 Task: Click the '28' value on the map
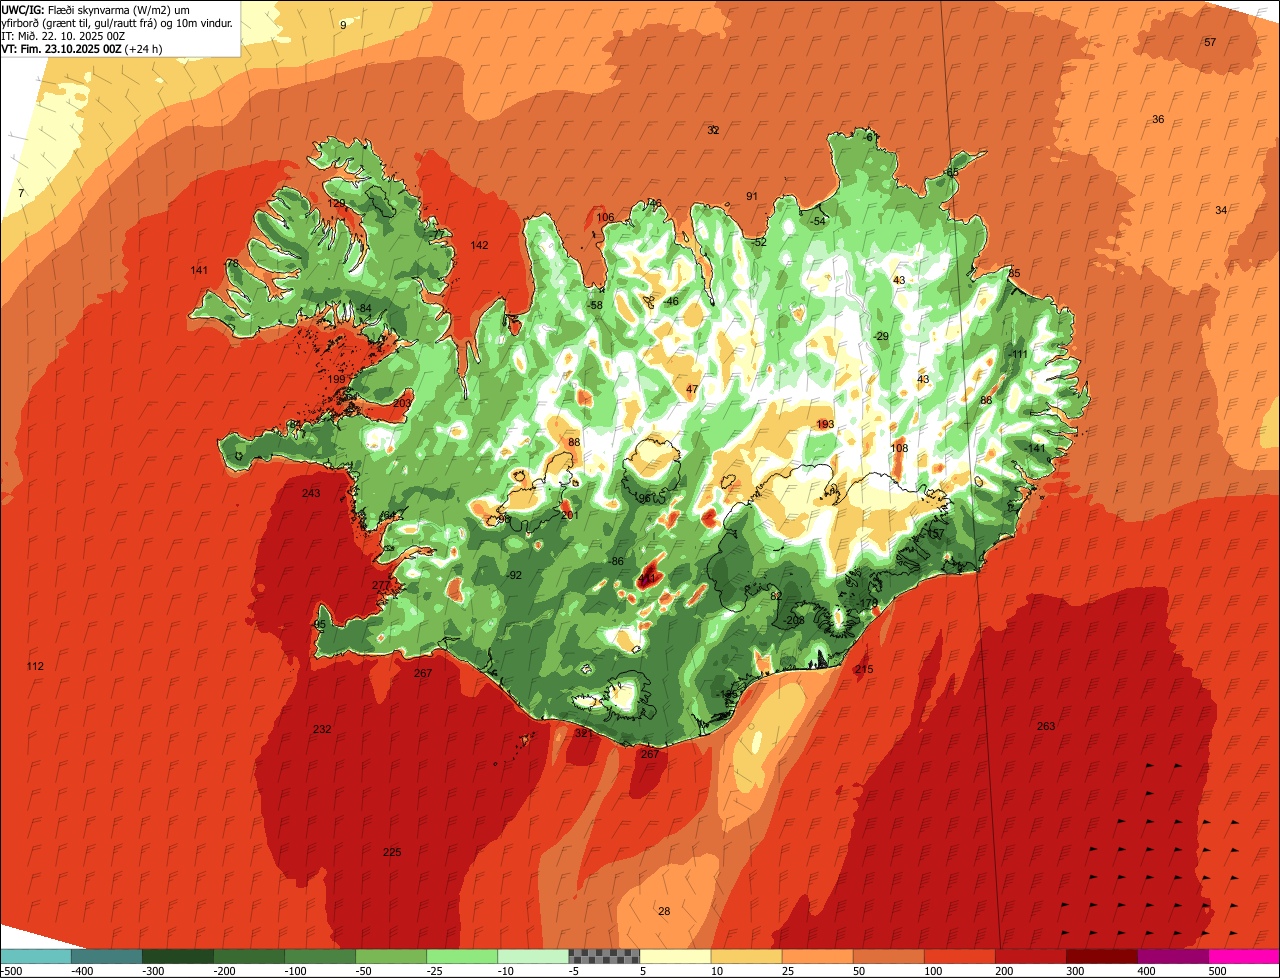click(664, 910)
